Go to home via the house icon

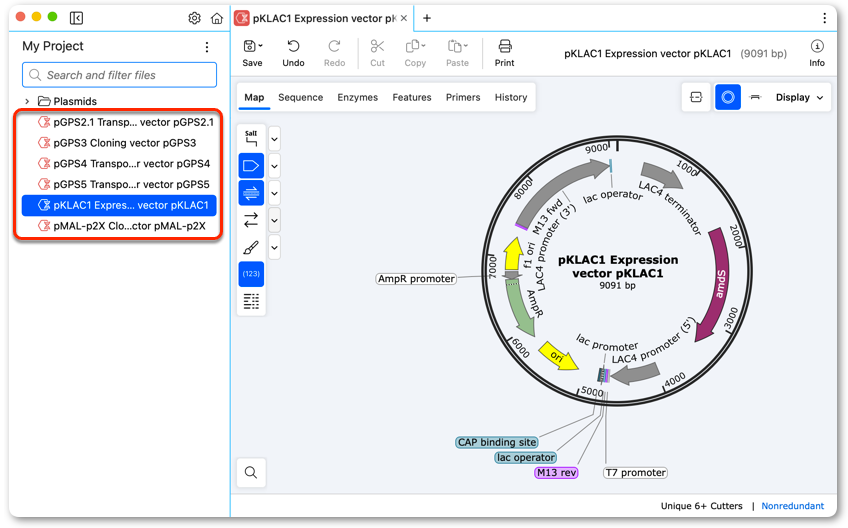(217, 18)
